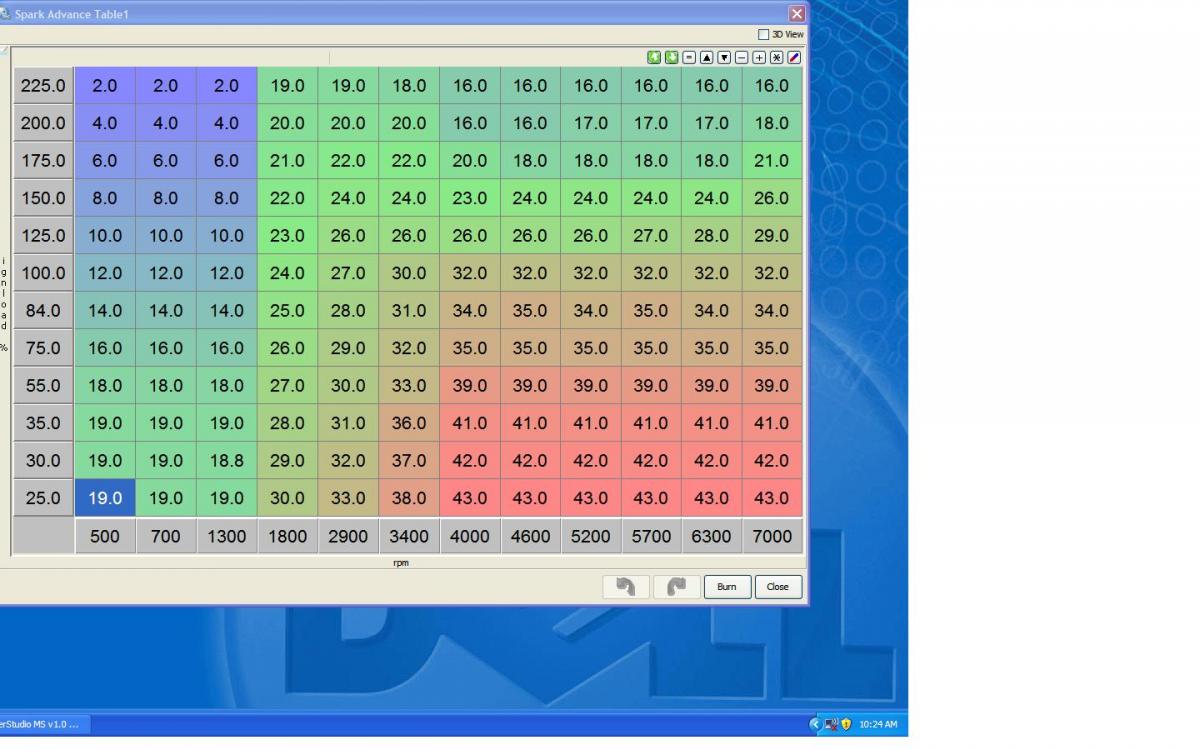1200x750 pixels.
Task: Select the 75.0 load row header
Action: (x=43, y=348)
